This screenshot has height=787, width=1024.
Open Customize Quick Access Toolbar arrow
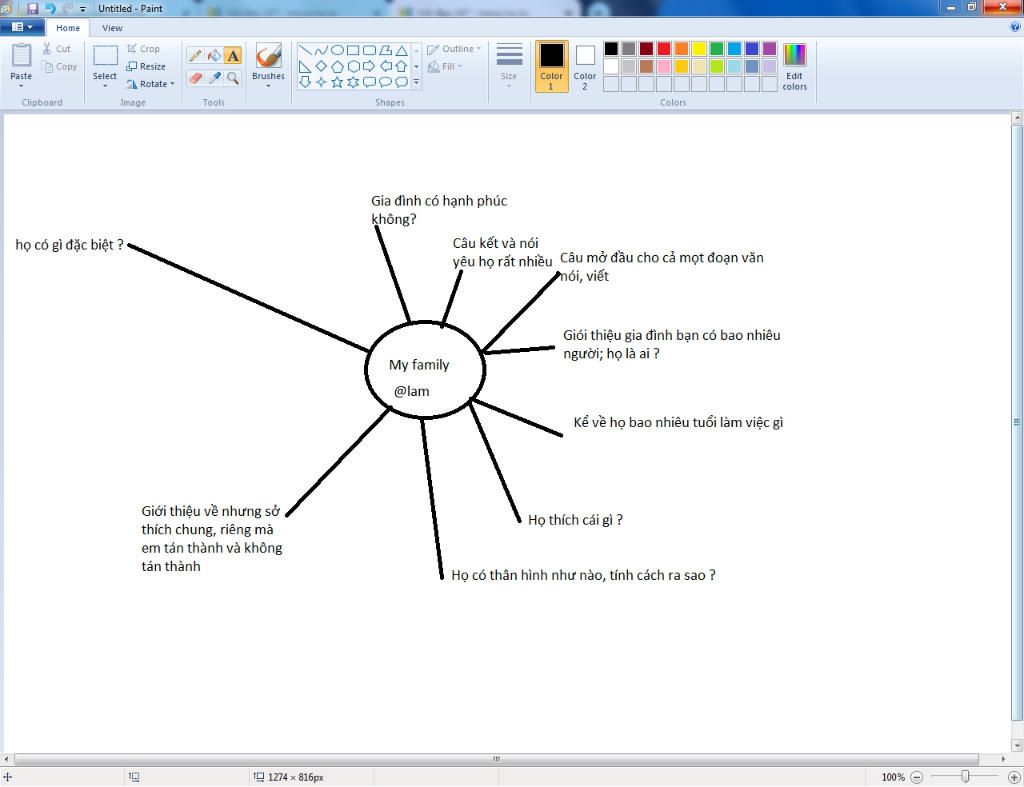(x=83, y=9)
